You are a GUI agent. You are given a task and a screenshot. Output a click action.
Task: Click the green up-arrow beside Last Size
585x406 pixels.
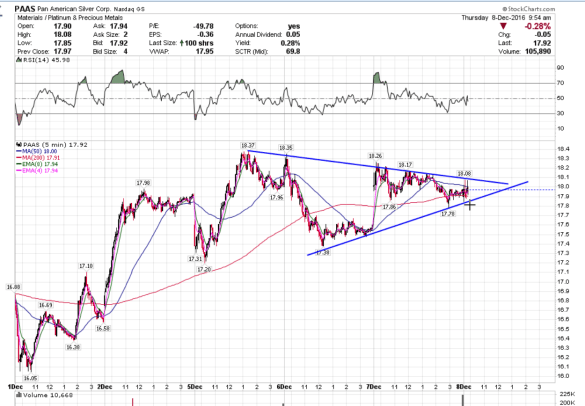point(181,43)
